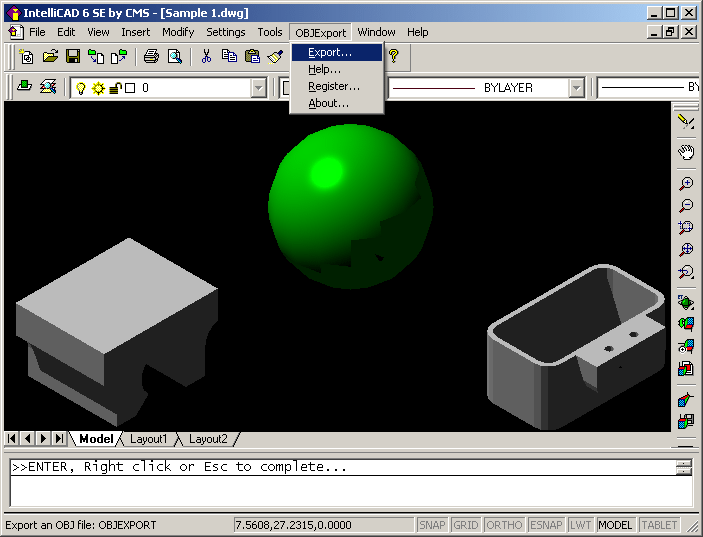The width and height of the screenshot is (703, 537).
Task: Click the Open folder toolbar icon
Action: point(50,56)
